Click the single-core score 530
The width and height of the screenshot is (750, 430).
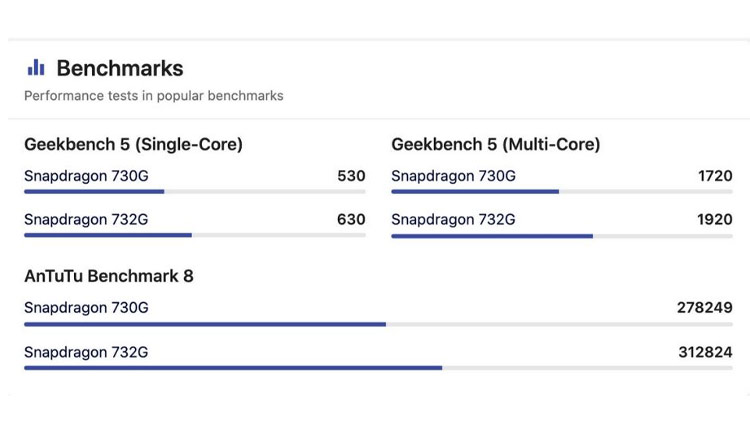click(351, 176)
